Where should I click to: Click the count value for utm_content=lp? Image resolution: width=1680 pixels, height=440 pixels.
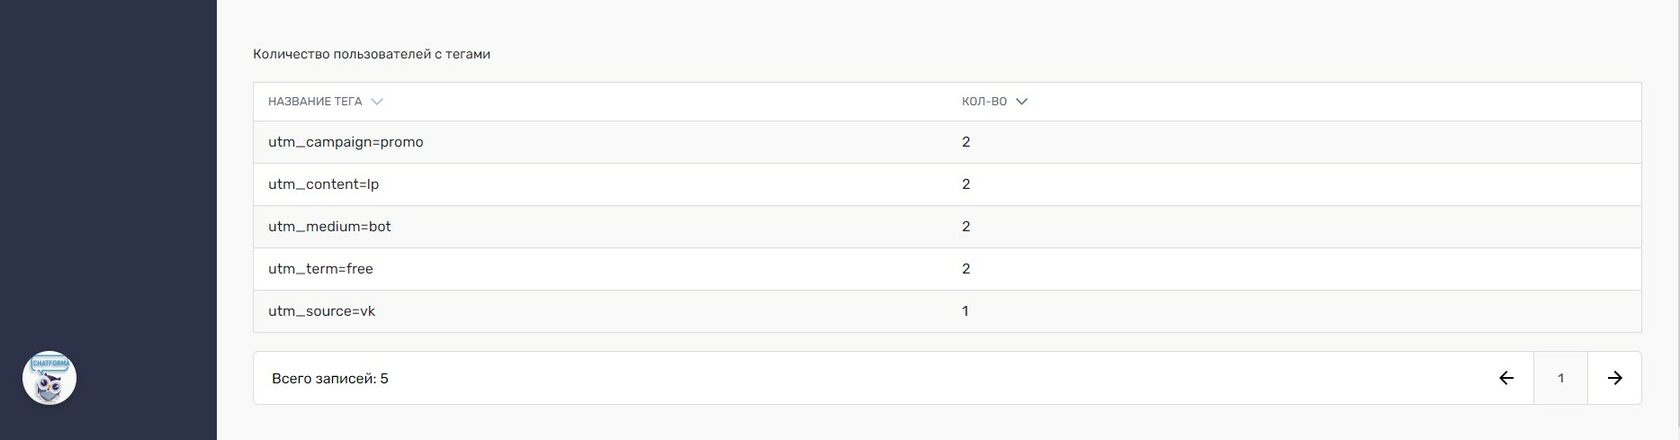point(966,184)
